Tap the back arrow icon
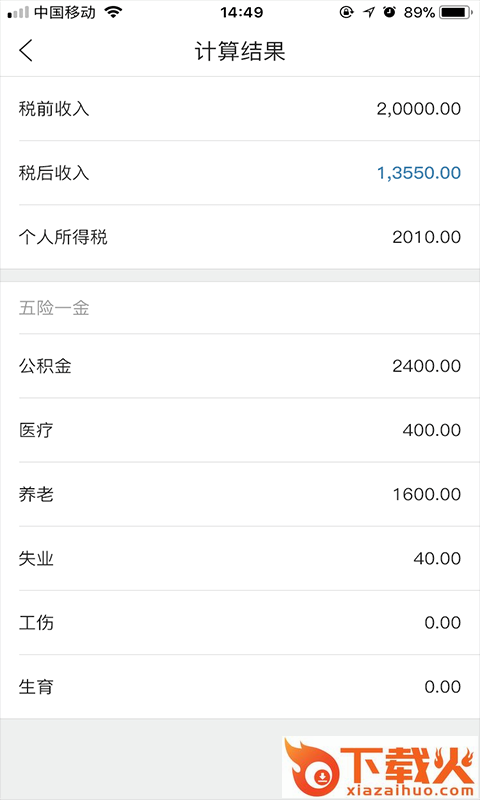This screenshot has width=480, height=800. coord(26,51)
